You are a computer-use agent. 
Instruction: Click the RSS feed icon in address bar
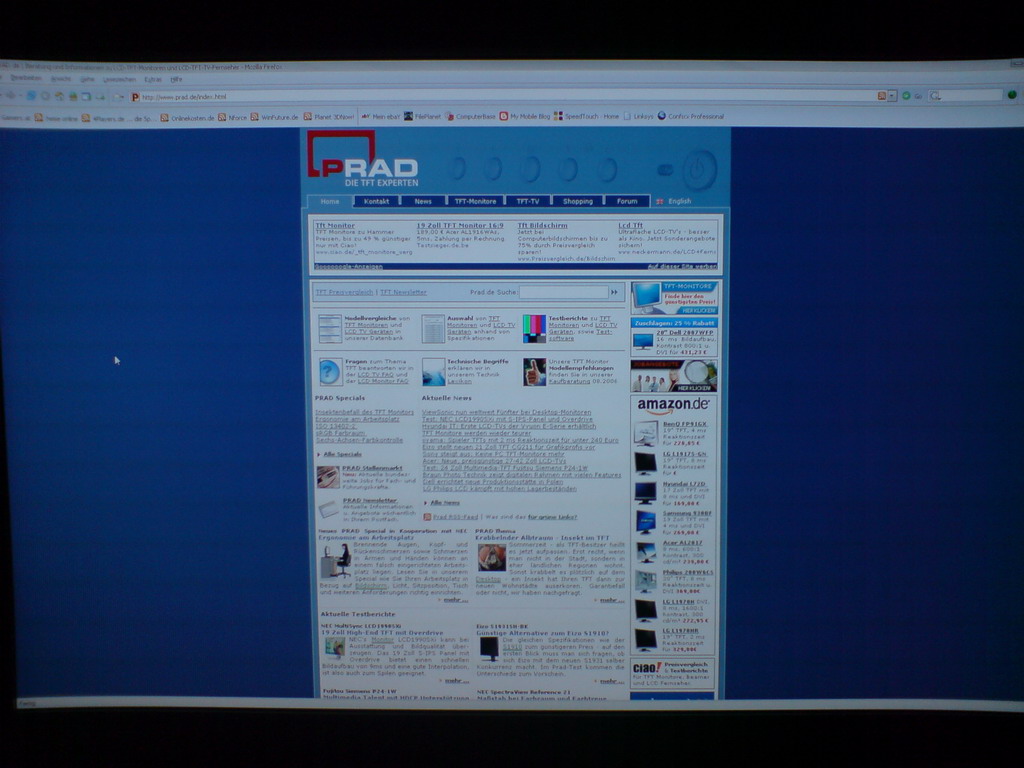pyautogui.click(x=882, y=96)
